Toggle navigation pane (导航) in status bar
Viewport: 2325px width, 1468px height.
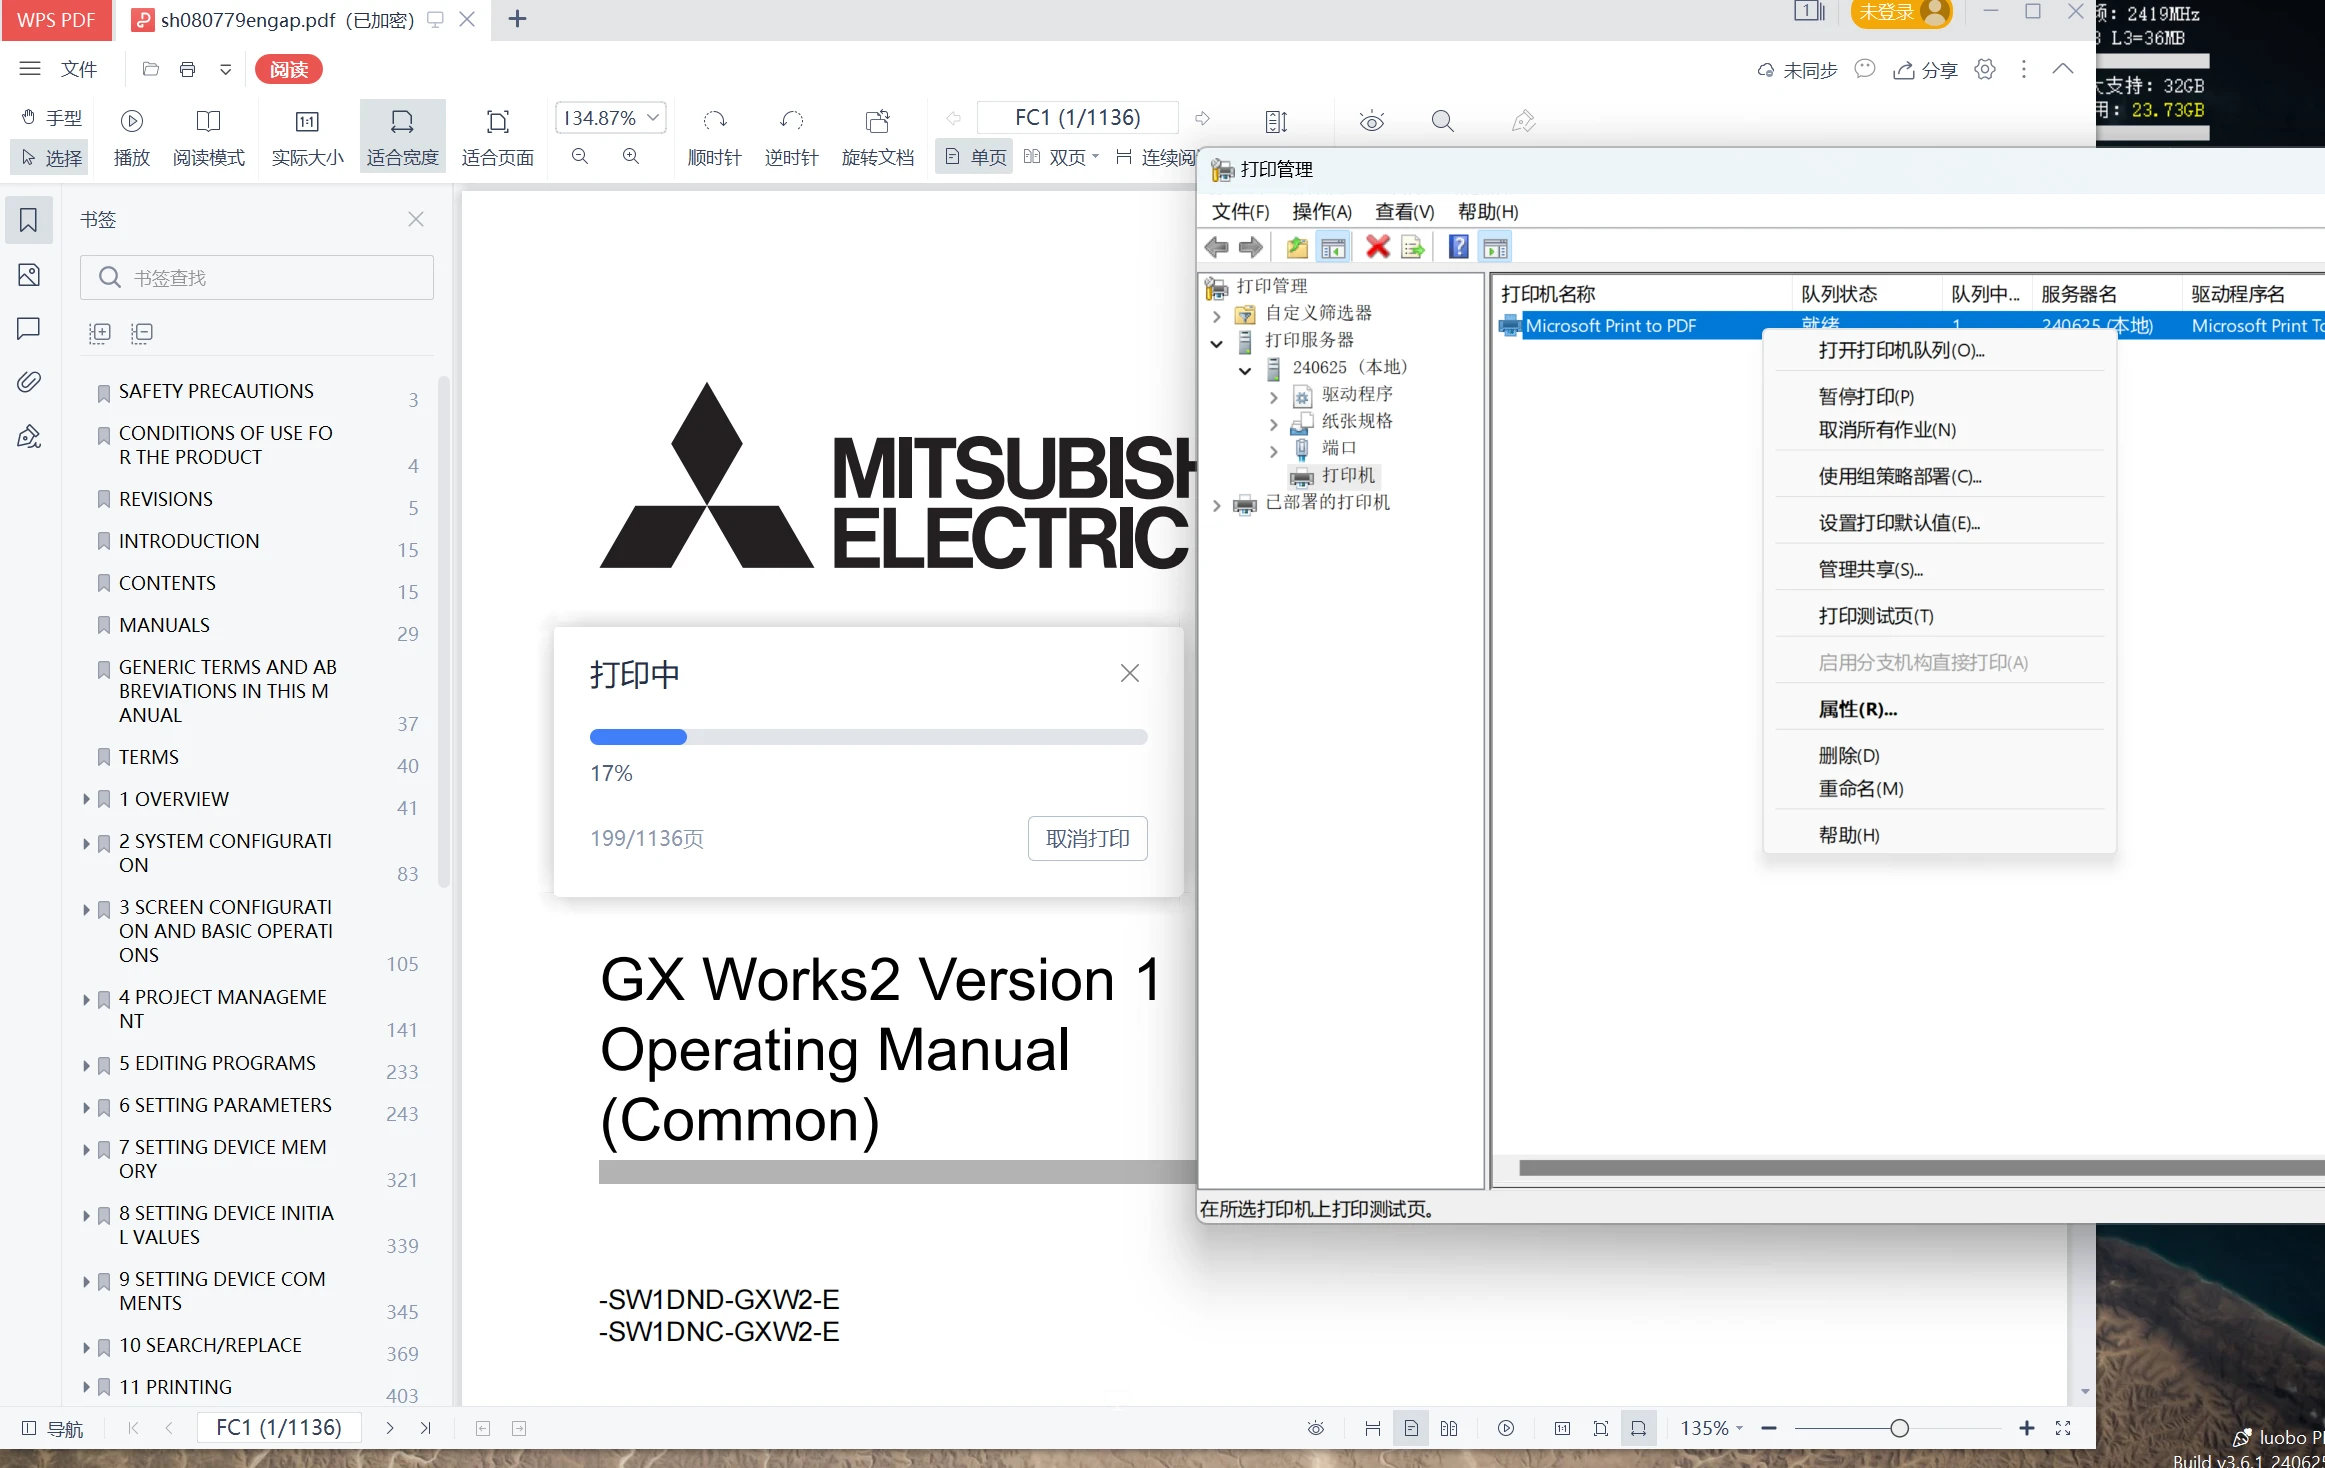pos(52,1428)
